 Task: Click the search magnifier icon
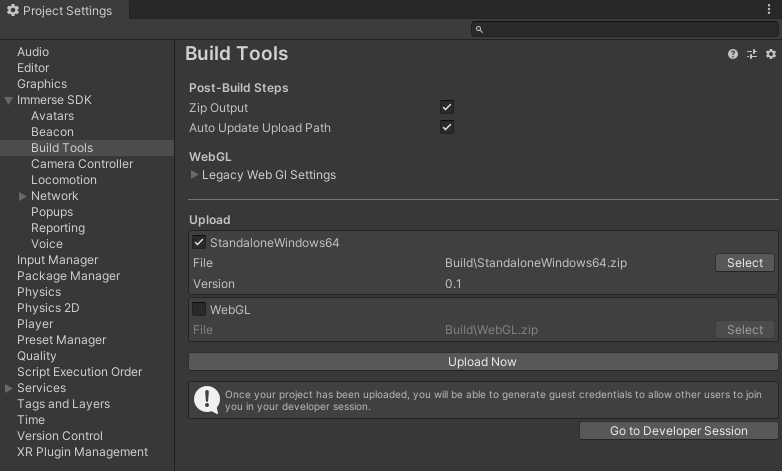(x=479, y=29)
